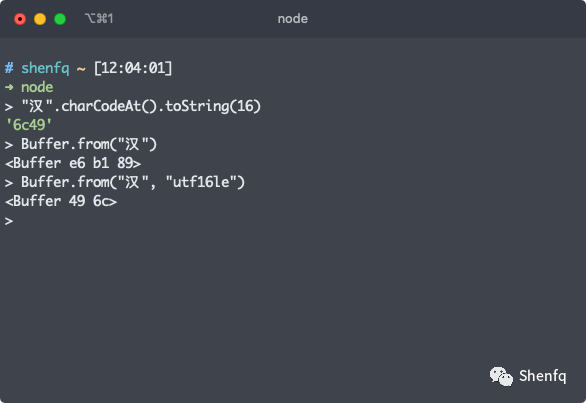The height and width of the screenshot is (403, 586).
Task: Click the node command text
Action: click(37, 87)
